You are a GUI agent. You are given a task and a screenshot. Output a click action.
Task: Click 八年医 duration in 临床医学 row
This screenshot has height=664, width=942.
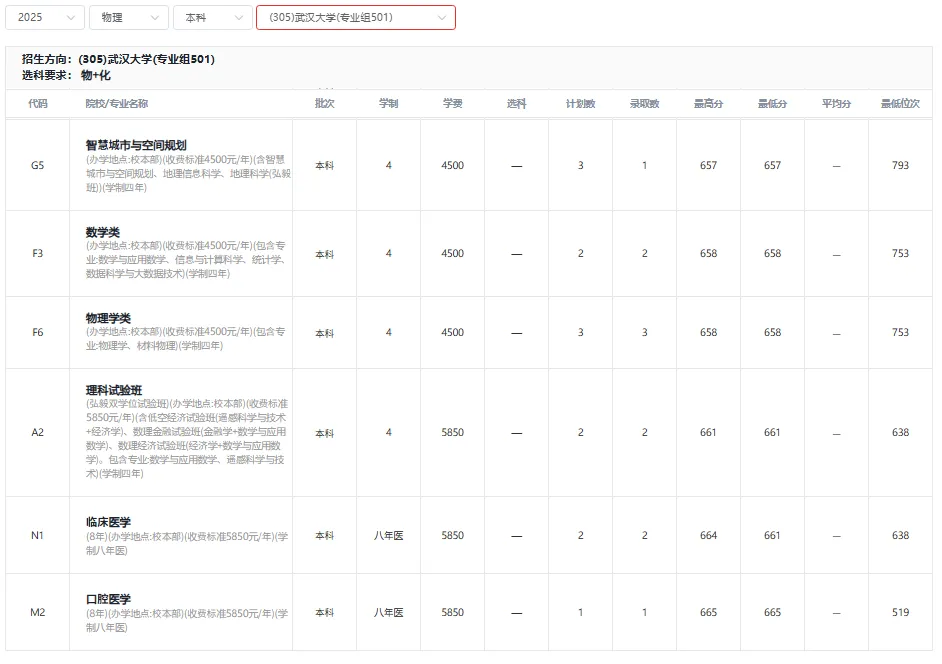[x=389, y=535]
